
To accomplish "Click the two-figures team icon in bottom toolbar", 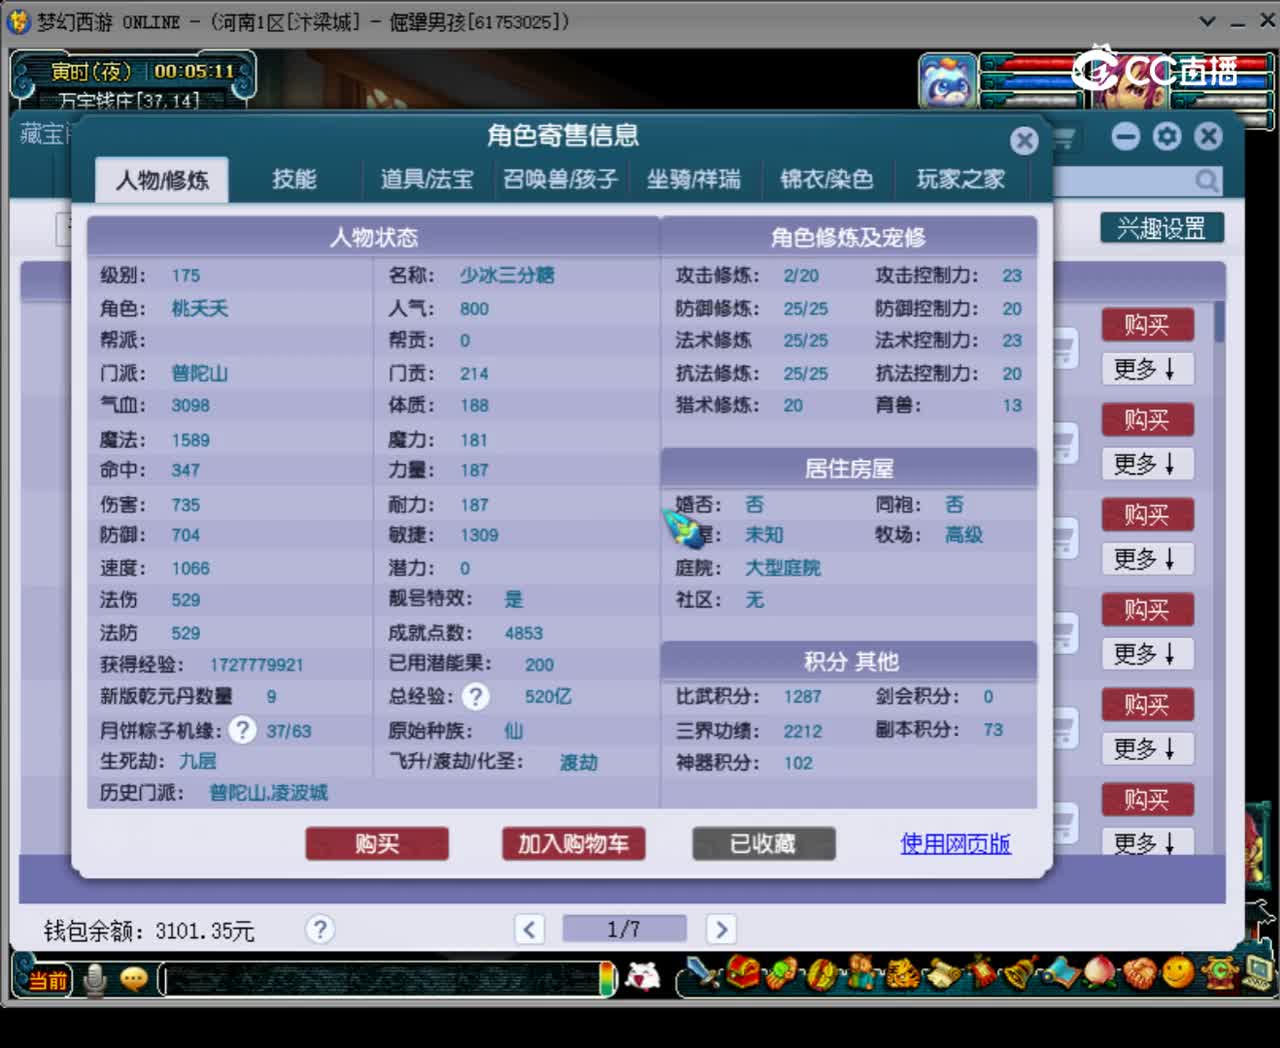I will coord(860,972).
